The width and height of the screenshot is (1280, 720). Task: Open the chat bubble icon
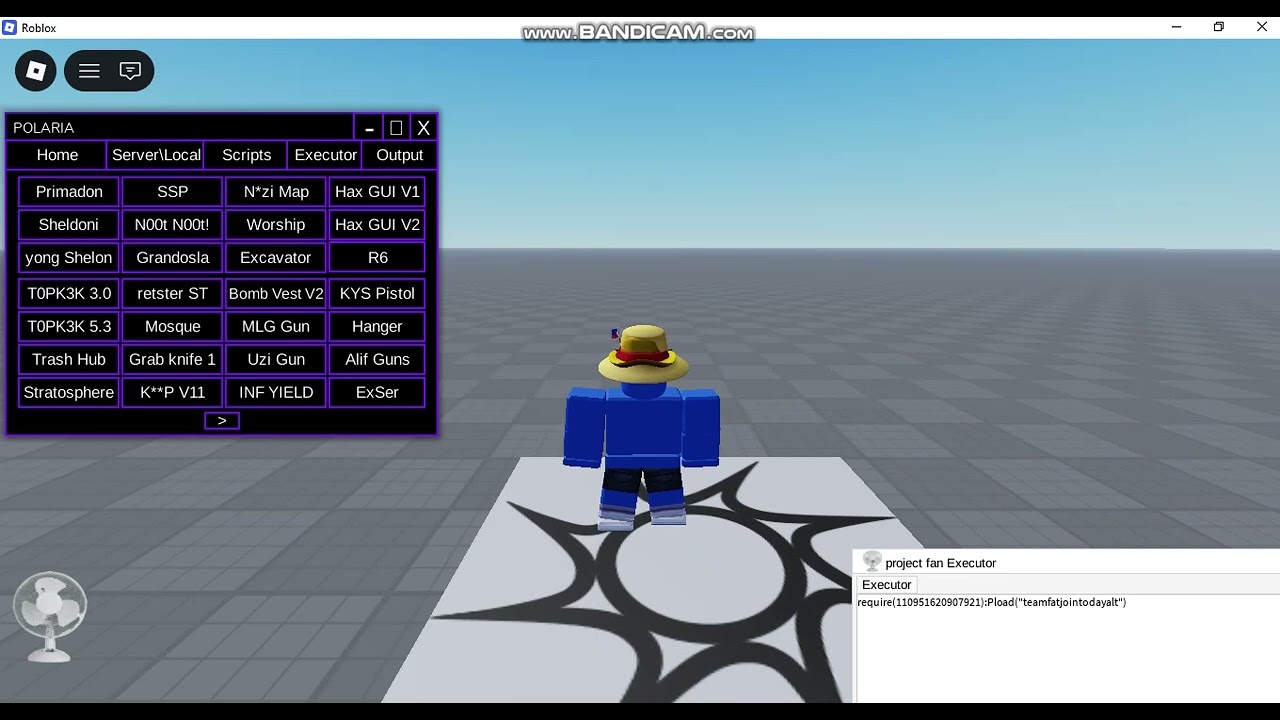[x=130, y=71]
